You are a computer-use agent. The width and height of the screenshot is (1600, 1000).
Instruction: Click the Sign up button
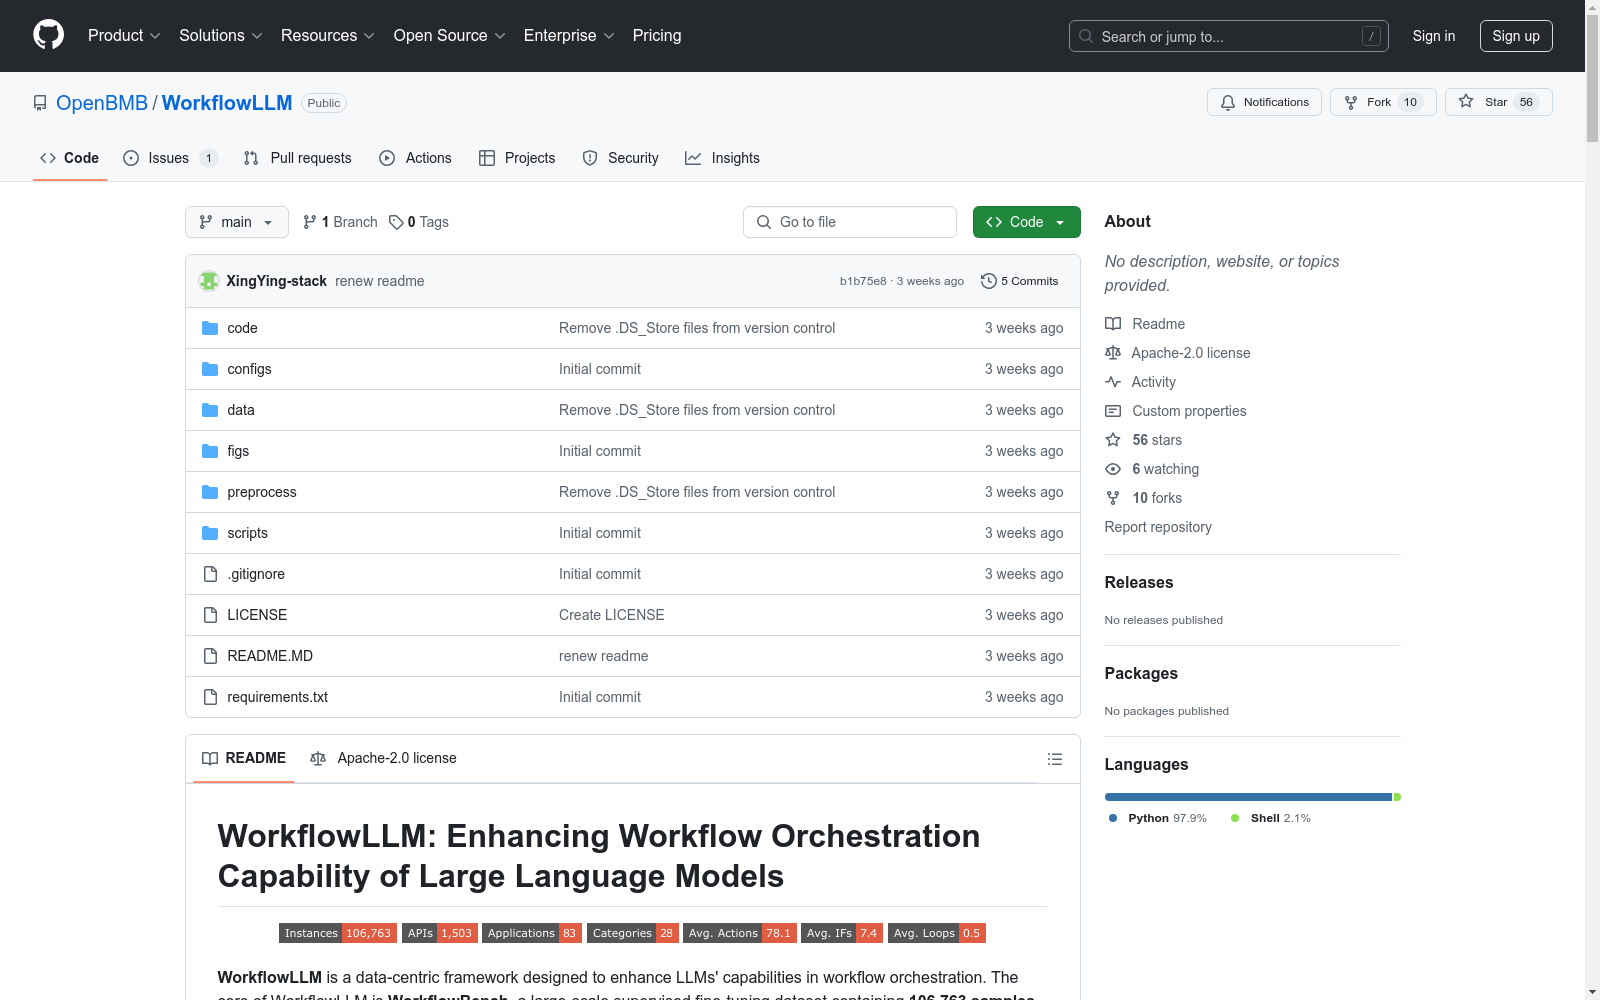click(x=1516, y=36)
